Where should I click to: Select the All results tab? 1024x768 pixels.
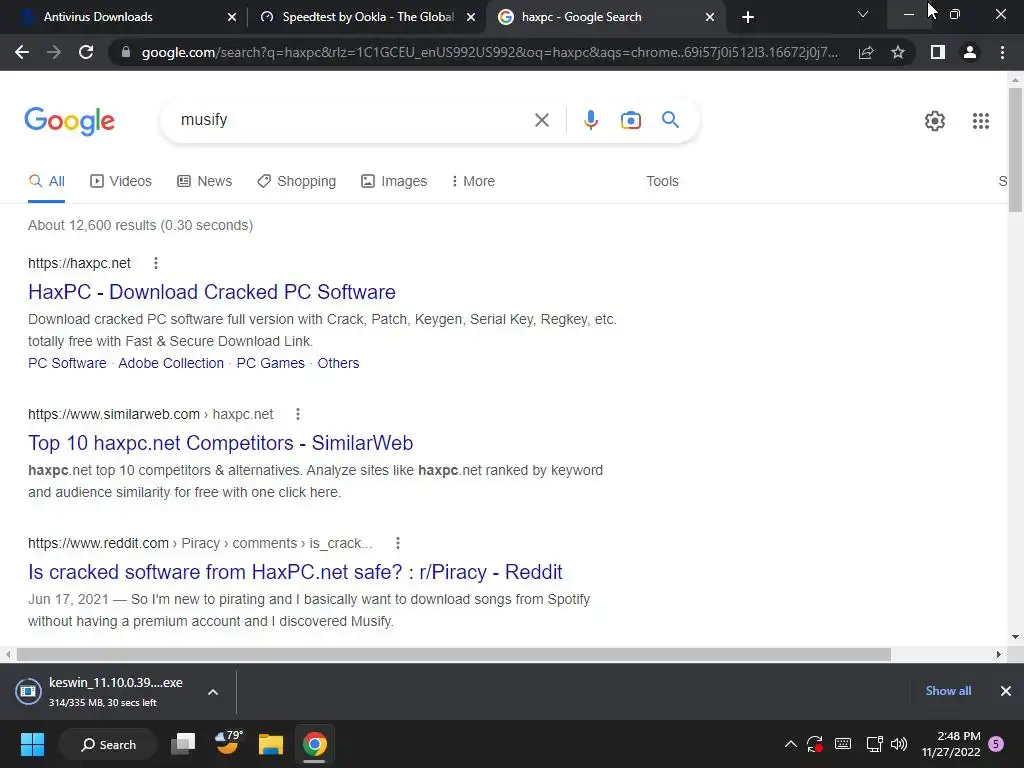tap(46, 182)
